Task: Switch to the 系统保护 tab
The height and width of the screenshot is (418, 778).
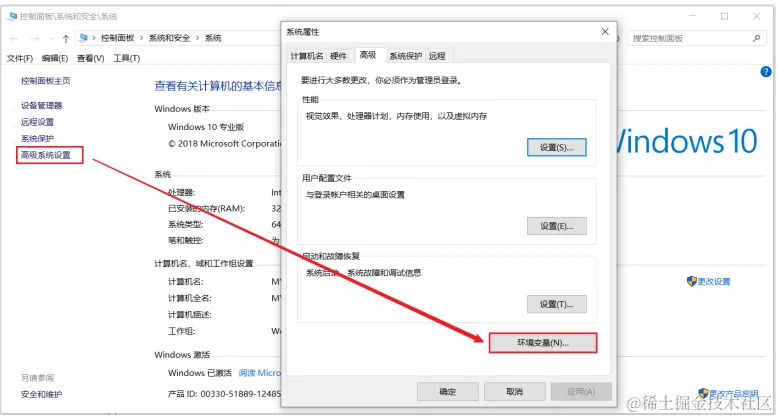Action: pyautogui.click(x=405, y=56)
